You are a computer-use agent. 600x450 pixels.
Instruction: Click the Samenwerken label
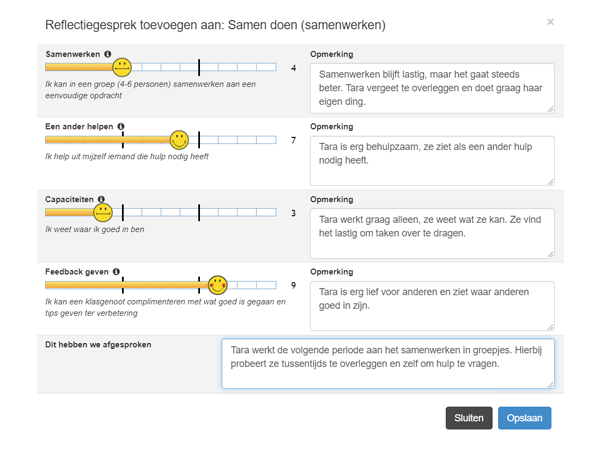click(x=73, y=54)
